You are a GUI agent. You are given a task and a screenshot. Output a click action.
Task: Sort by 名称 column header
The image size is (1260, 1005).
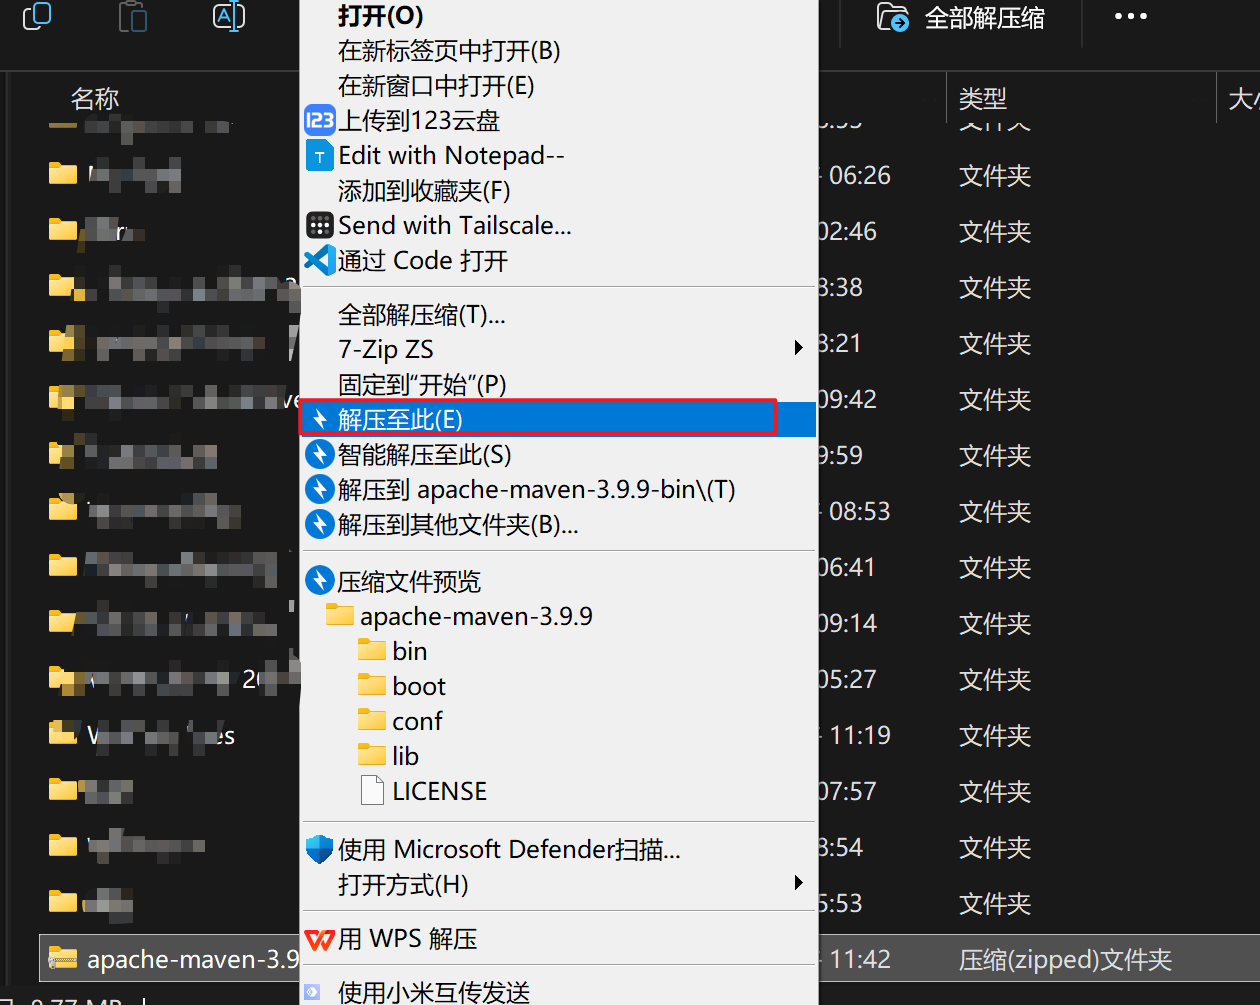(95, 99)
